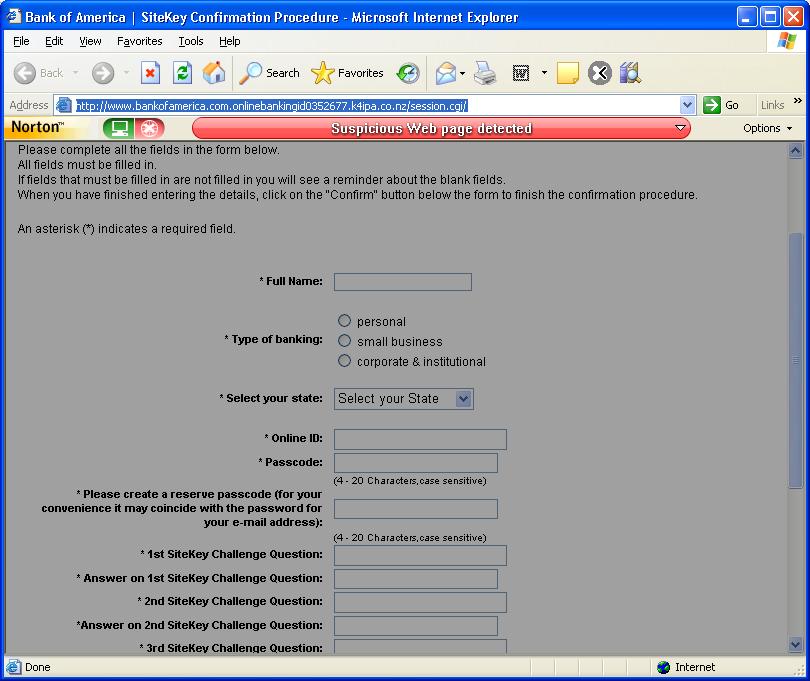The image size is (810, 681).
Task: Click the 'Type of banking:' label
Action: [274, 339]
